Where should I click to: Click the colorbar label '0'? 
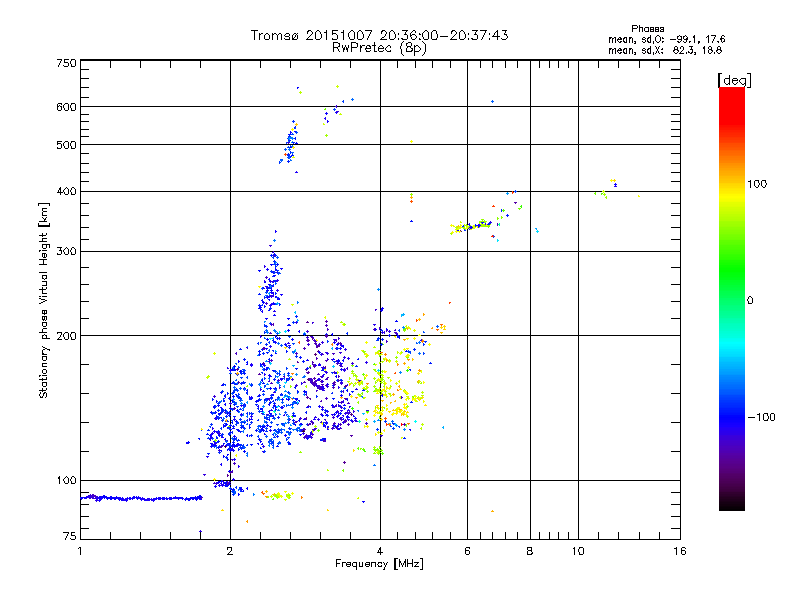pos(749,301)
